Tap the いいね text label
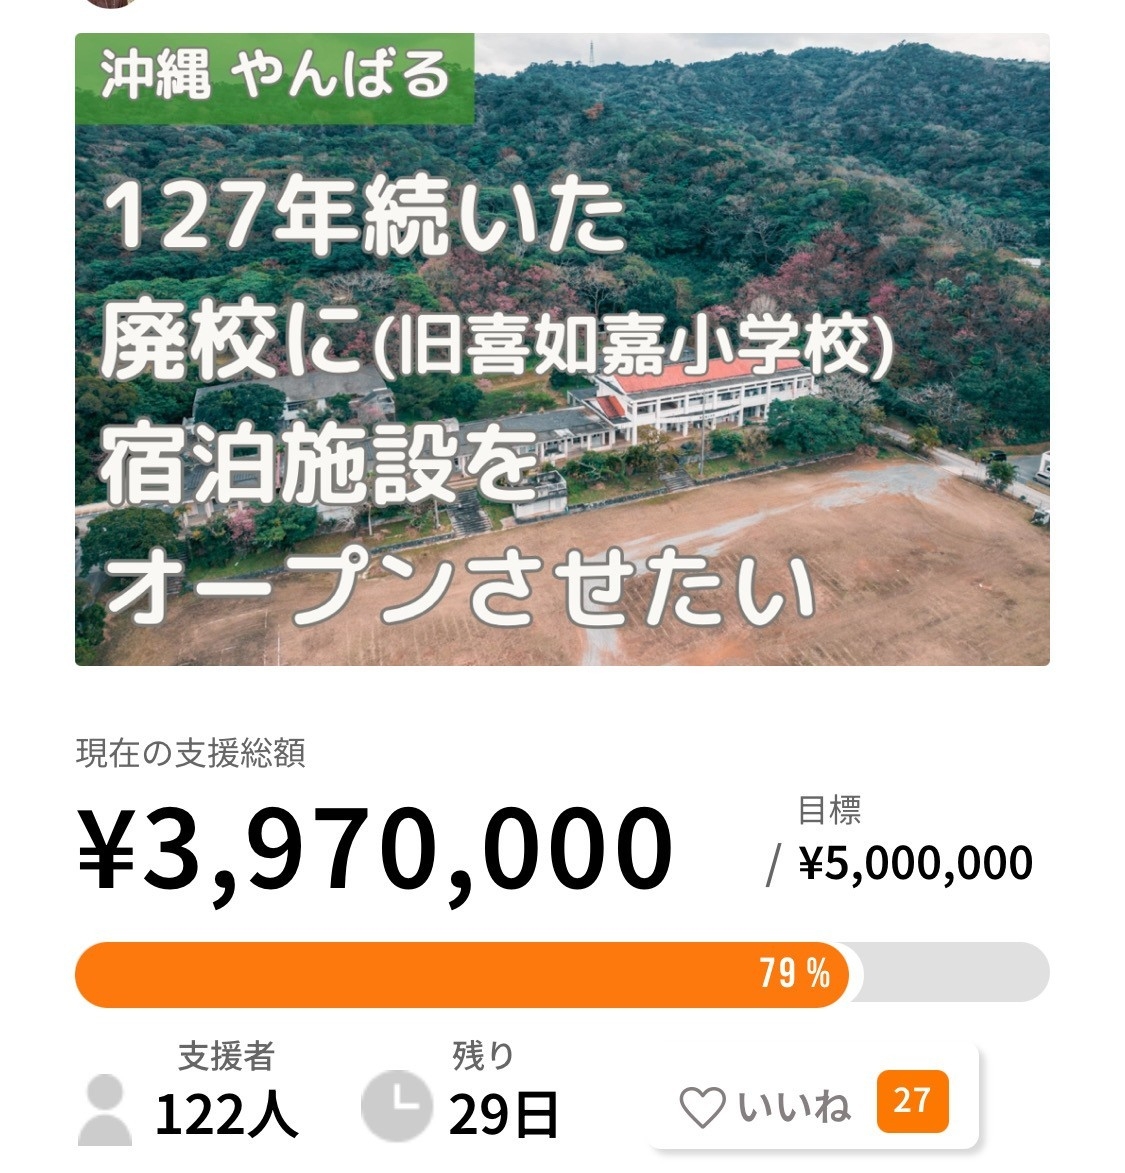Screen dimensions: 1125x1173 (795, 1107)
